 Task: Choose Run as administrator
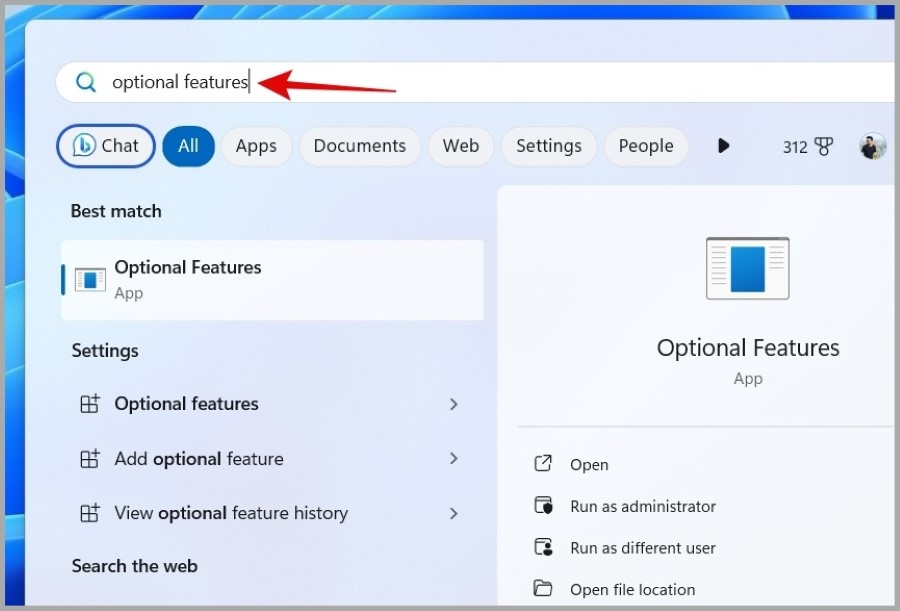[x=643, y=506]
